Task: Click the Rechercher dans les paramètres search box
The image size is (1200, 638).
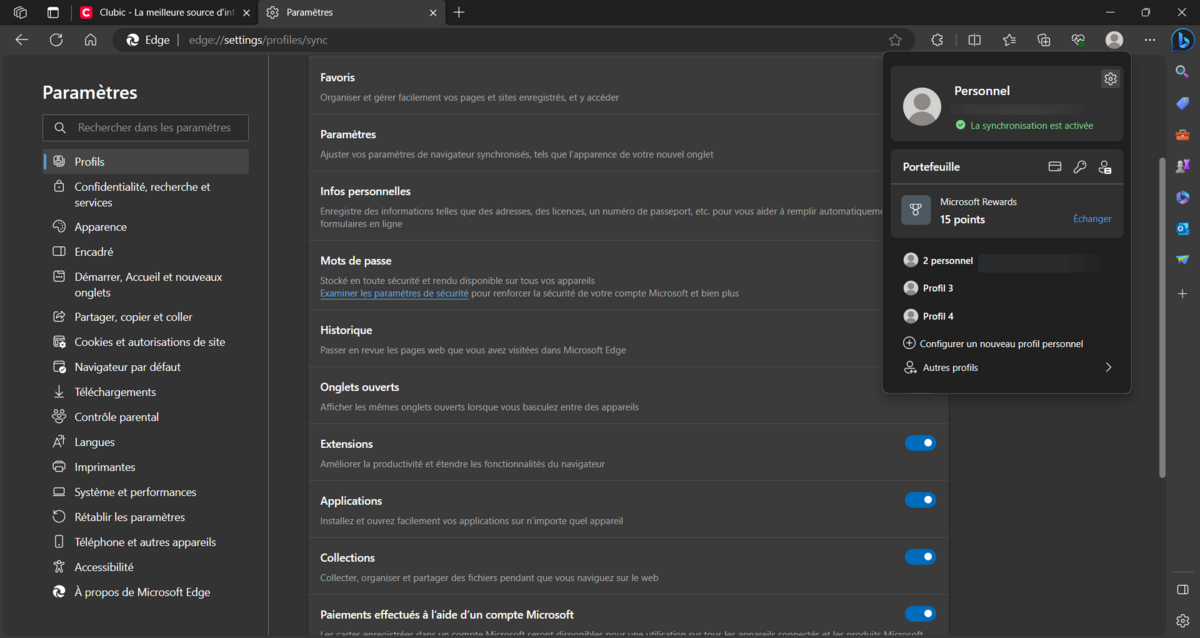Action: pyautogui.click(x=146, y=128)
